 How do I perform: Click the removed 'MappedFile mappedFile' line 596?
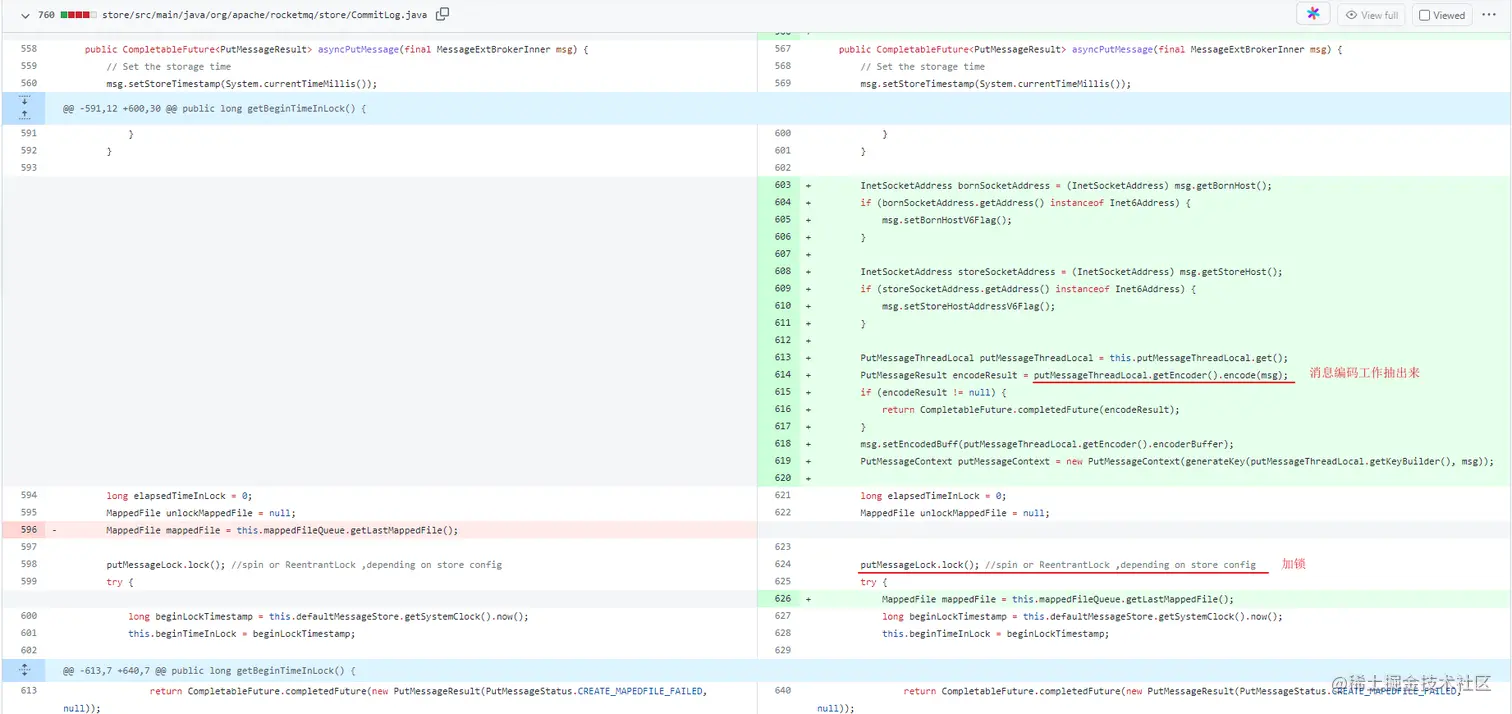(282, 530)
